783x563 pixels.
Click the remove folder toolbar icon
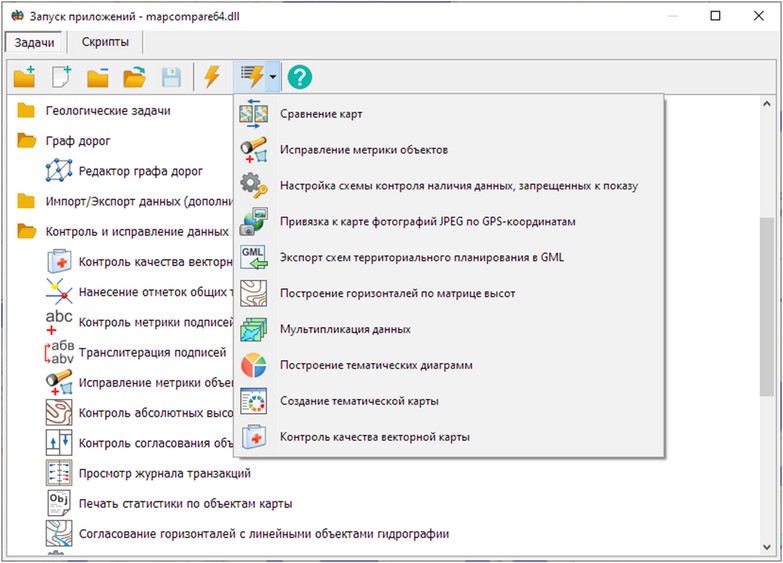point(98,76)
